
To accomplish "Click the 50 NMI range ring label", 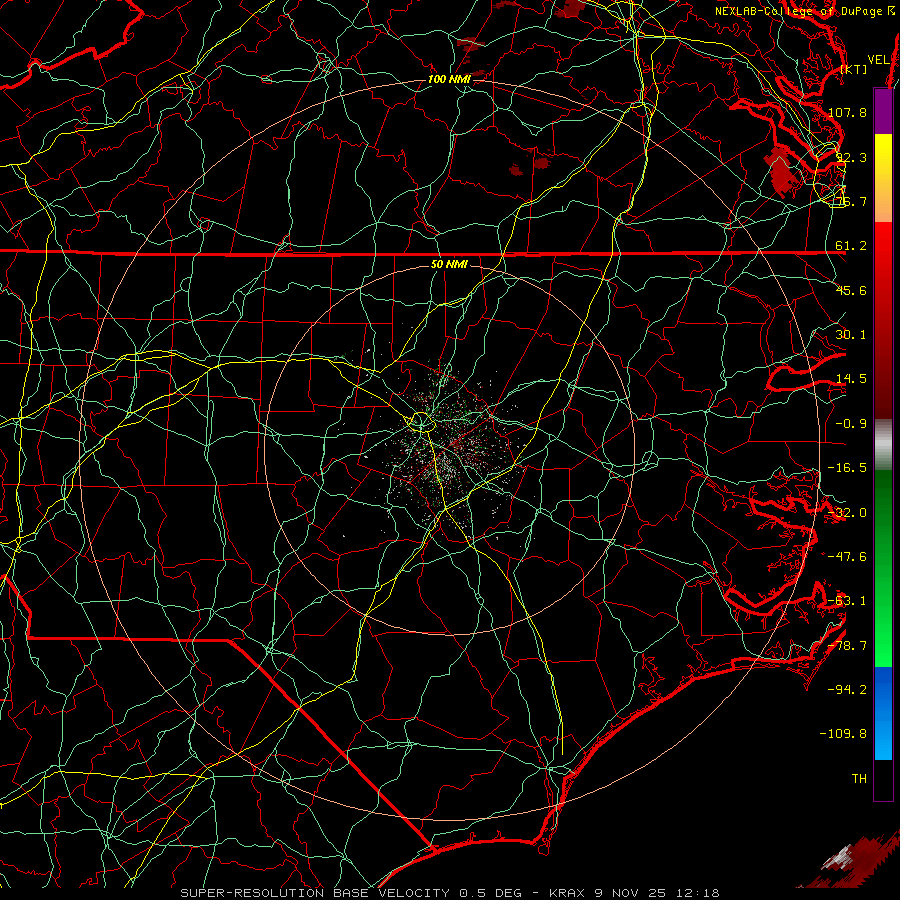I will click(449, 265).
